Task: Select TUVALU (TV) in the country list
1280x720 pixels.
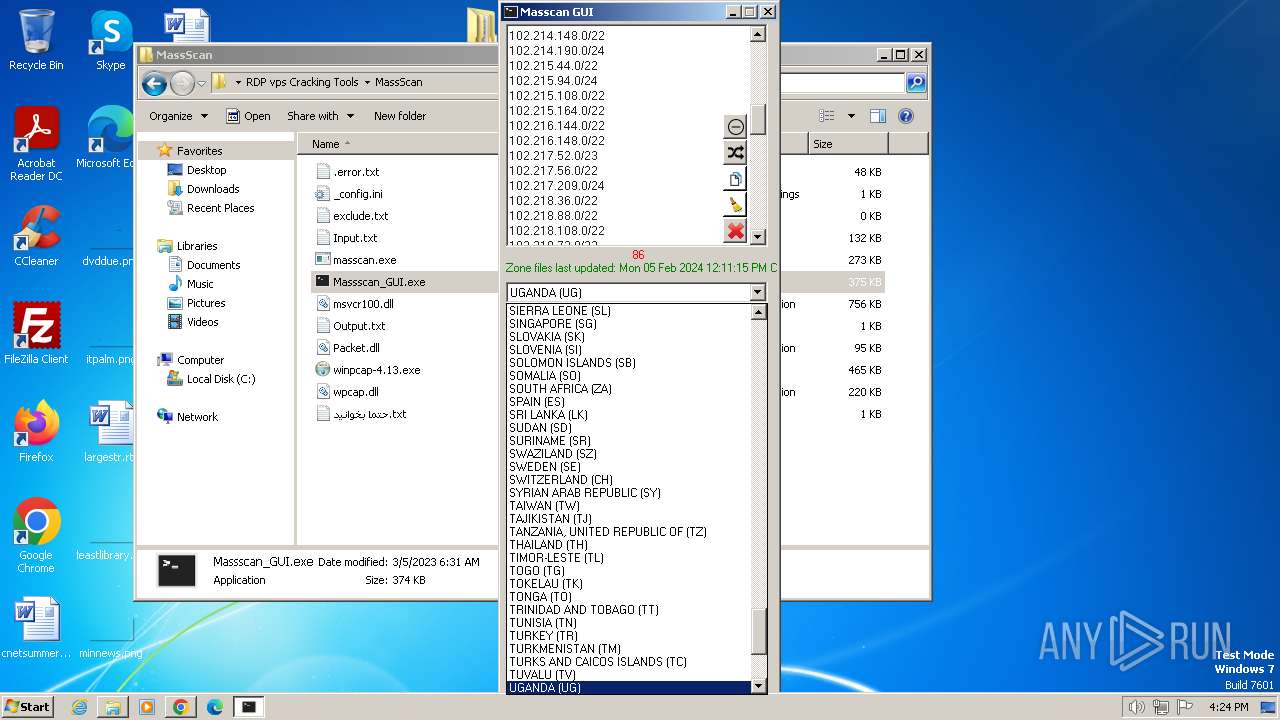Action: [542, 675]
